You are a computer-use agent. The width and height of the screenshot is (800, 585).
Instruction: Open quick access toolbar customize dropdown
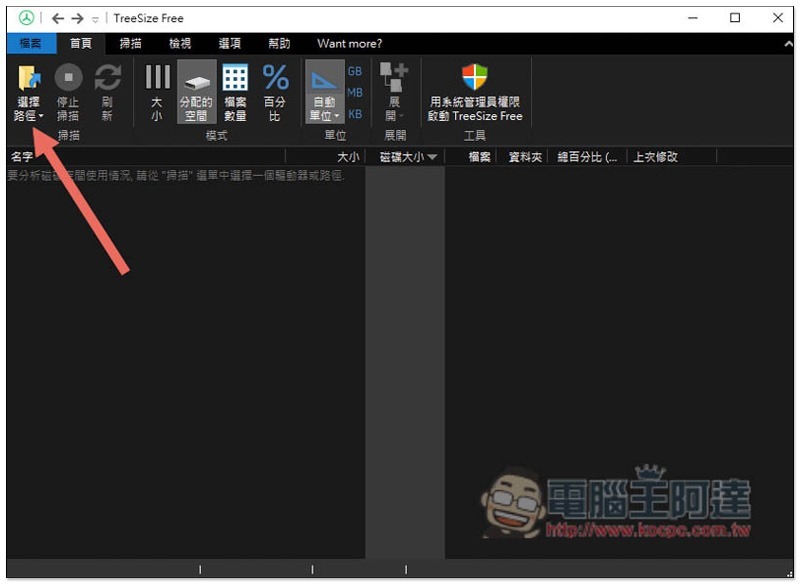[95, 20]
